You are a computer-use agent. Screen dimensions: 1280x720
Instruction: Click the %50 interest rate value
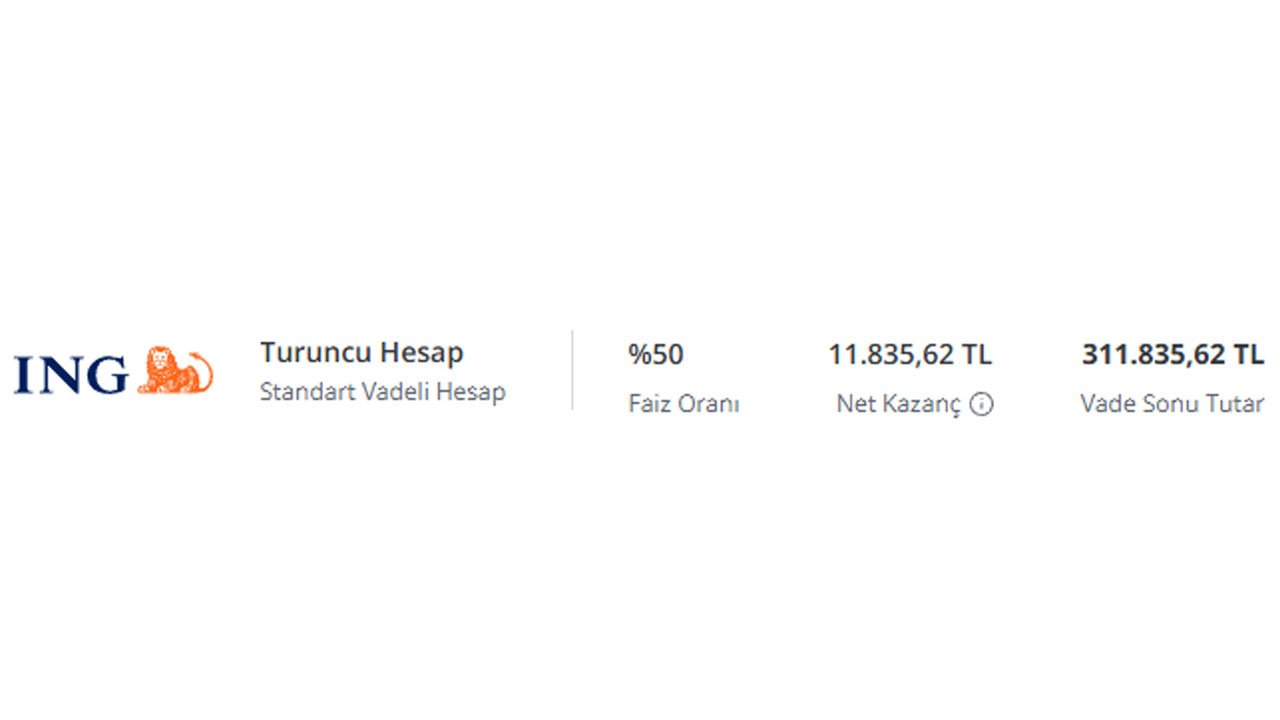click(655, 354)
